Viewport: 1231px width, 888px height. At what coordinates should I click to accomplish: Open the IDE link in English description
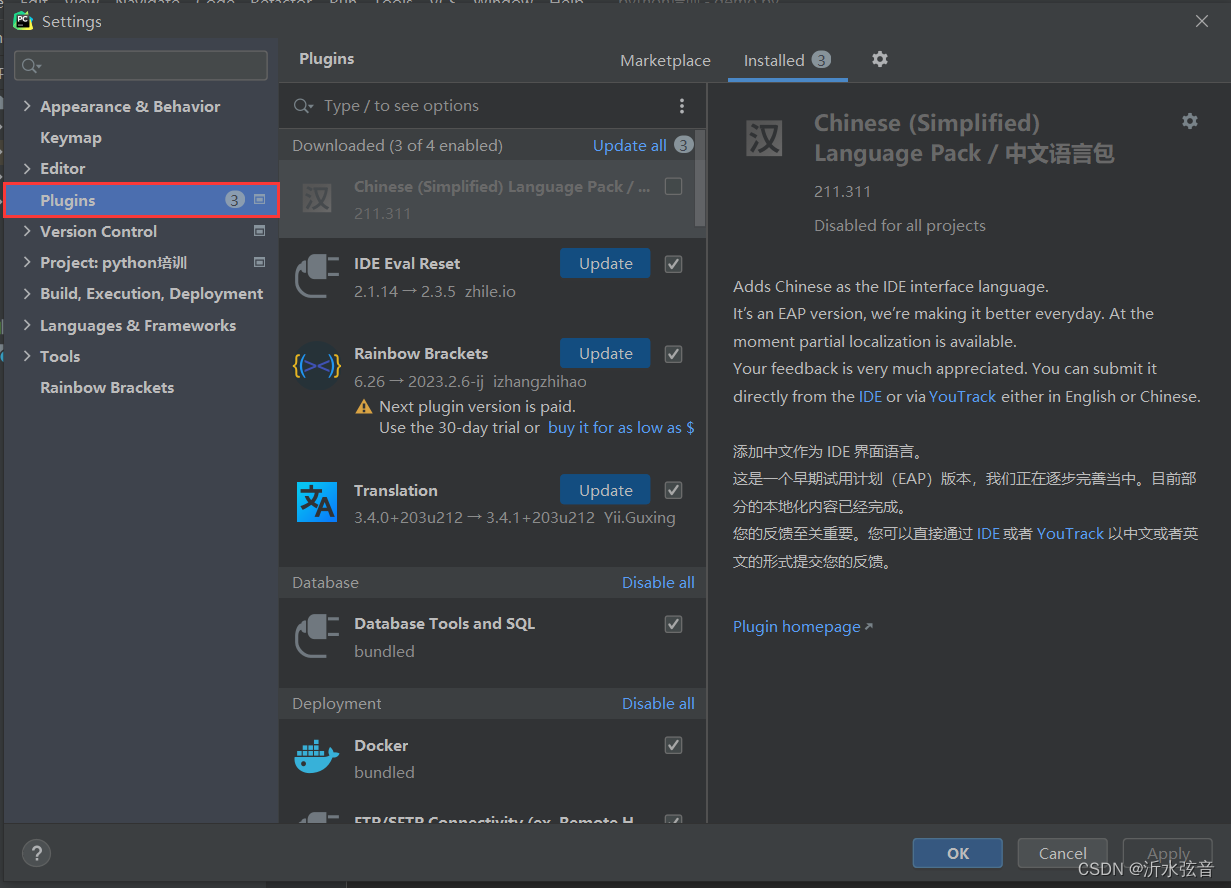pos(870,396)
